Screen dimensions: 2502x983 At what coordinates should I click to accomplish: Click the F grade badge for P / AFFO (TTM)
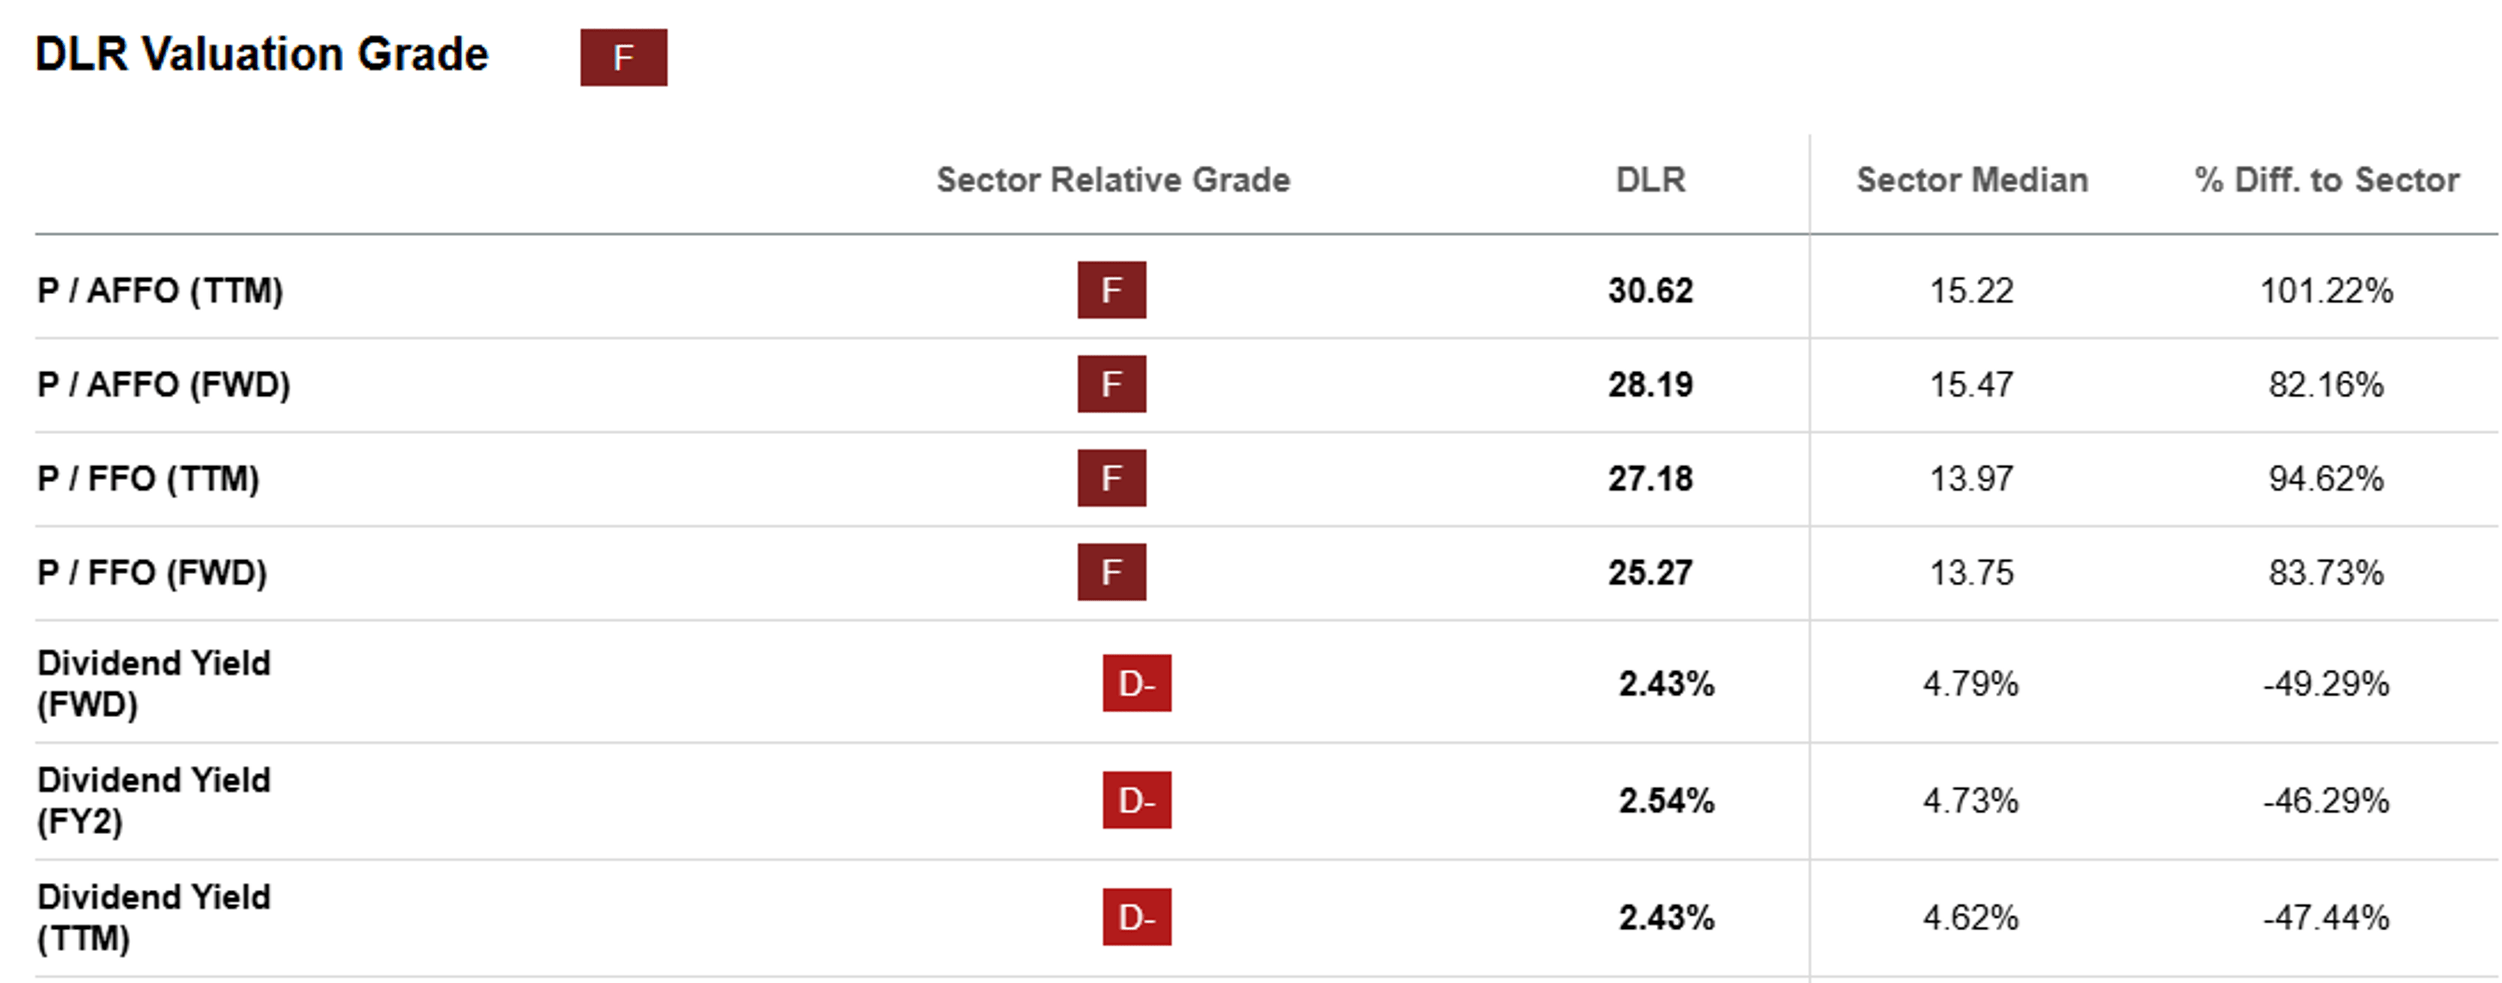[1111, 290]
